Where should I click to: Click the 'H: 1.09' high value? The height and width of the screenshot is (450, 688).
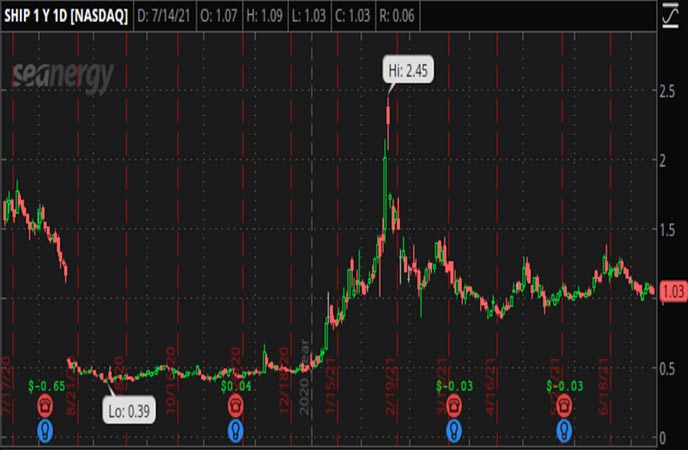(x=264, y=16)
